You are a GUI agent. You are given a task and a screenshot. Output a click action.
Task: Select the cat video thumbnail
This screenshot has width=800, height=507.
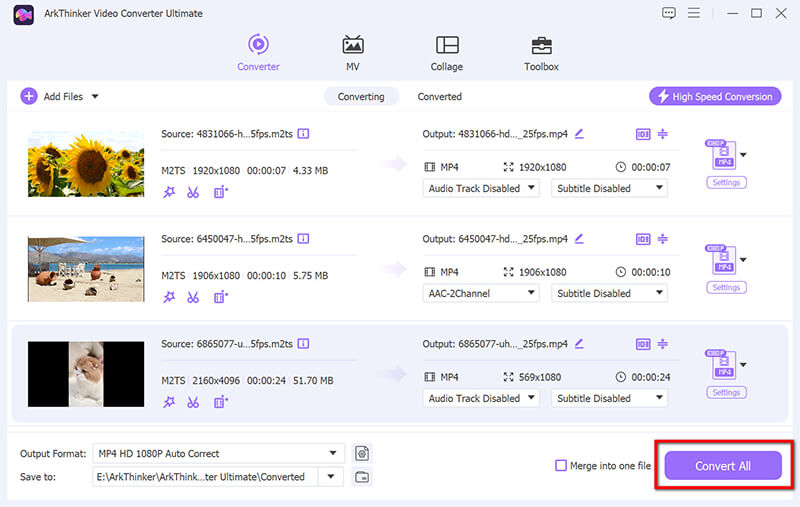tap(86, 374)
